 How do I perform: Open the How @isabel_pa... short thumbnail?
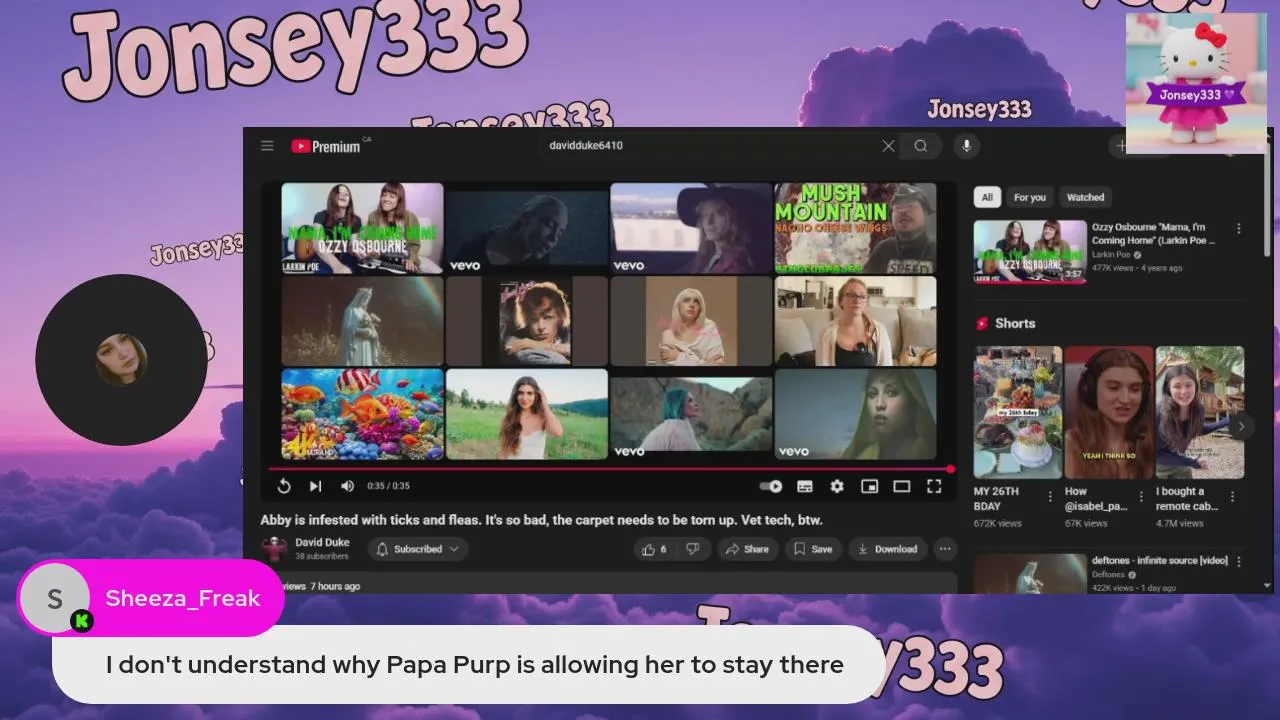point(1108,412)
